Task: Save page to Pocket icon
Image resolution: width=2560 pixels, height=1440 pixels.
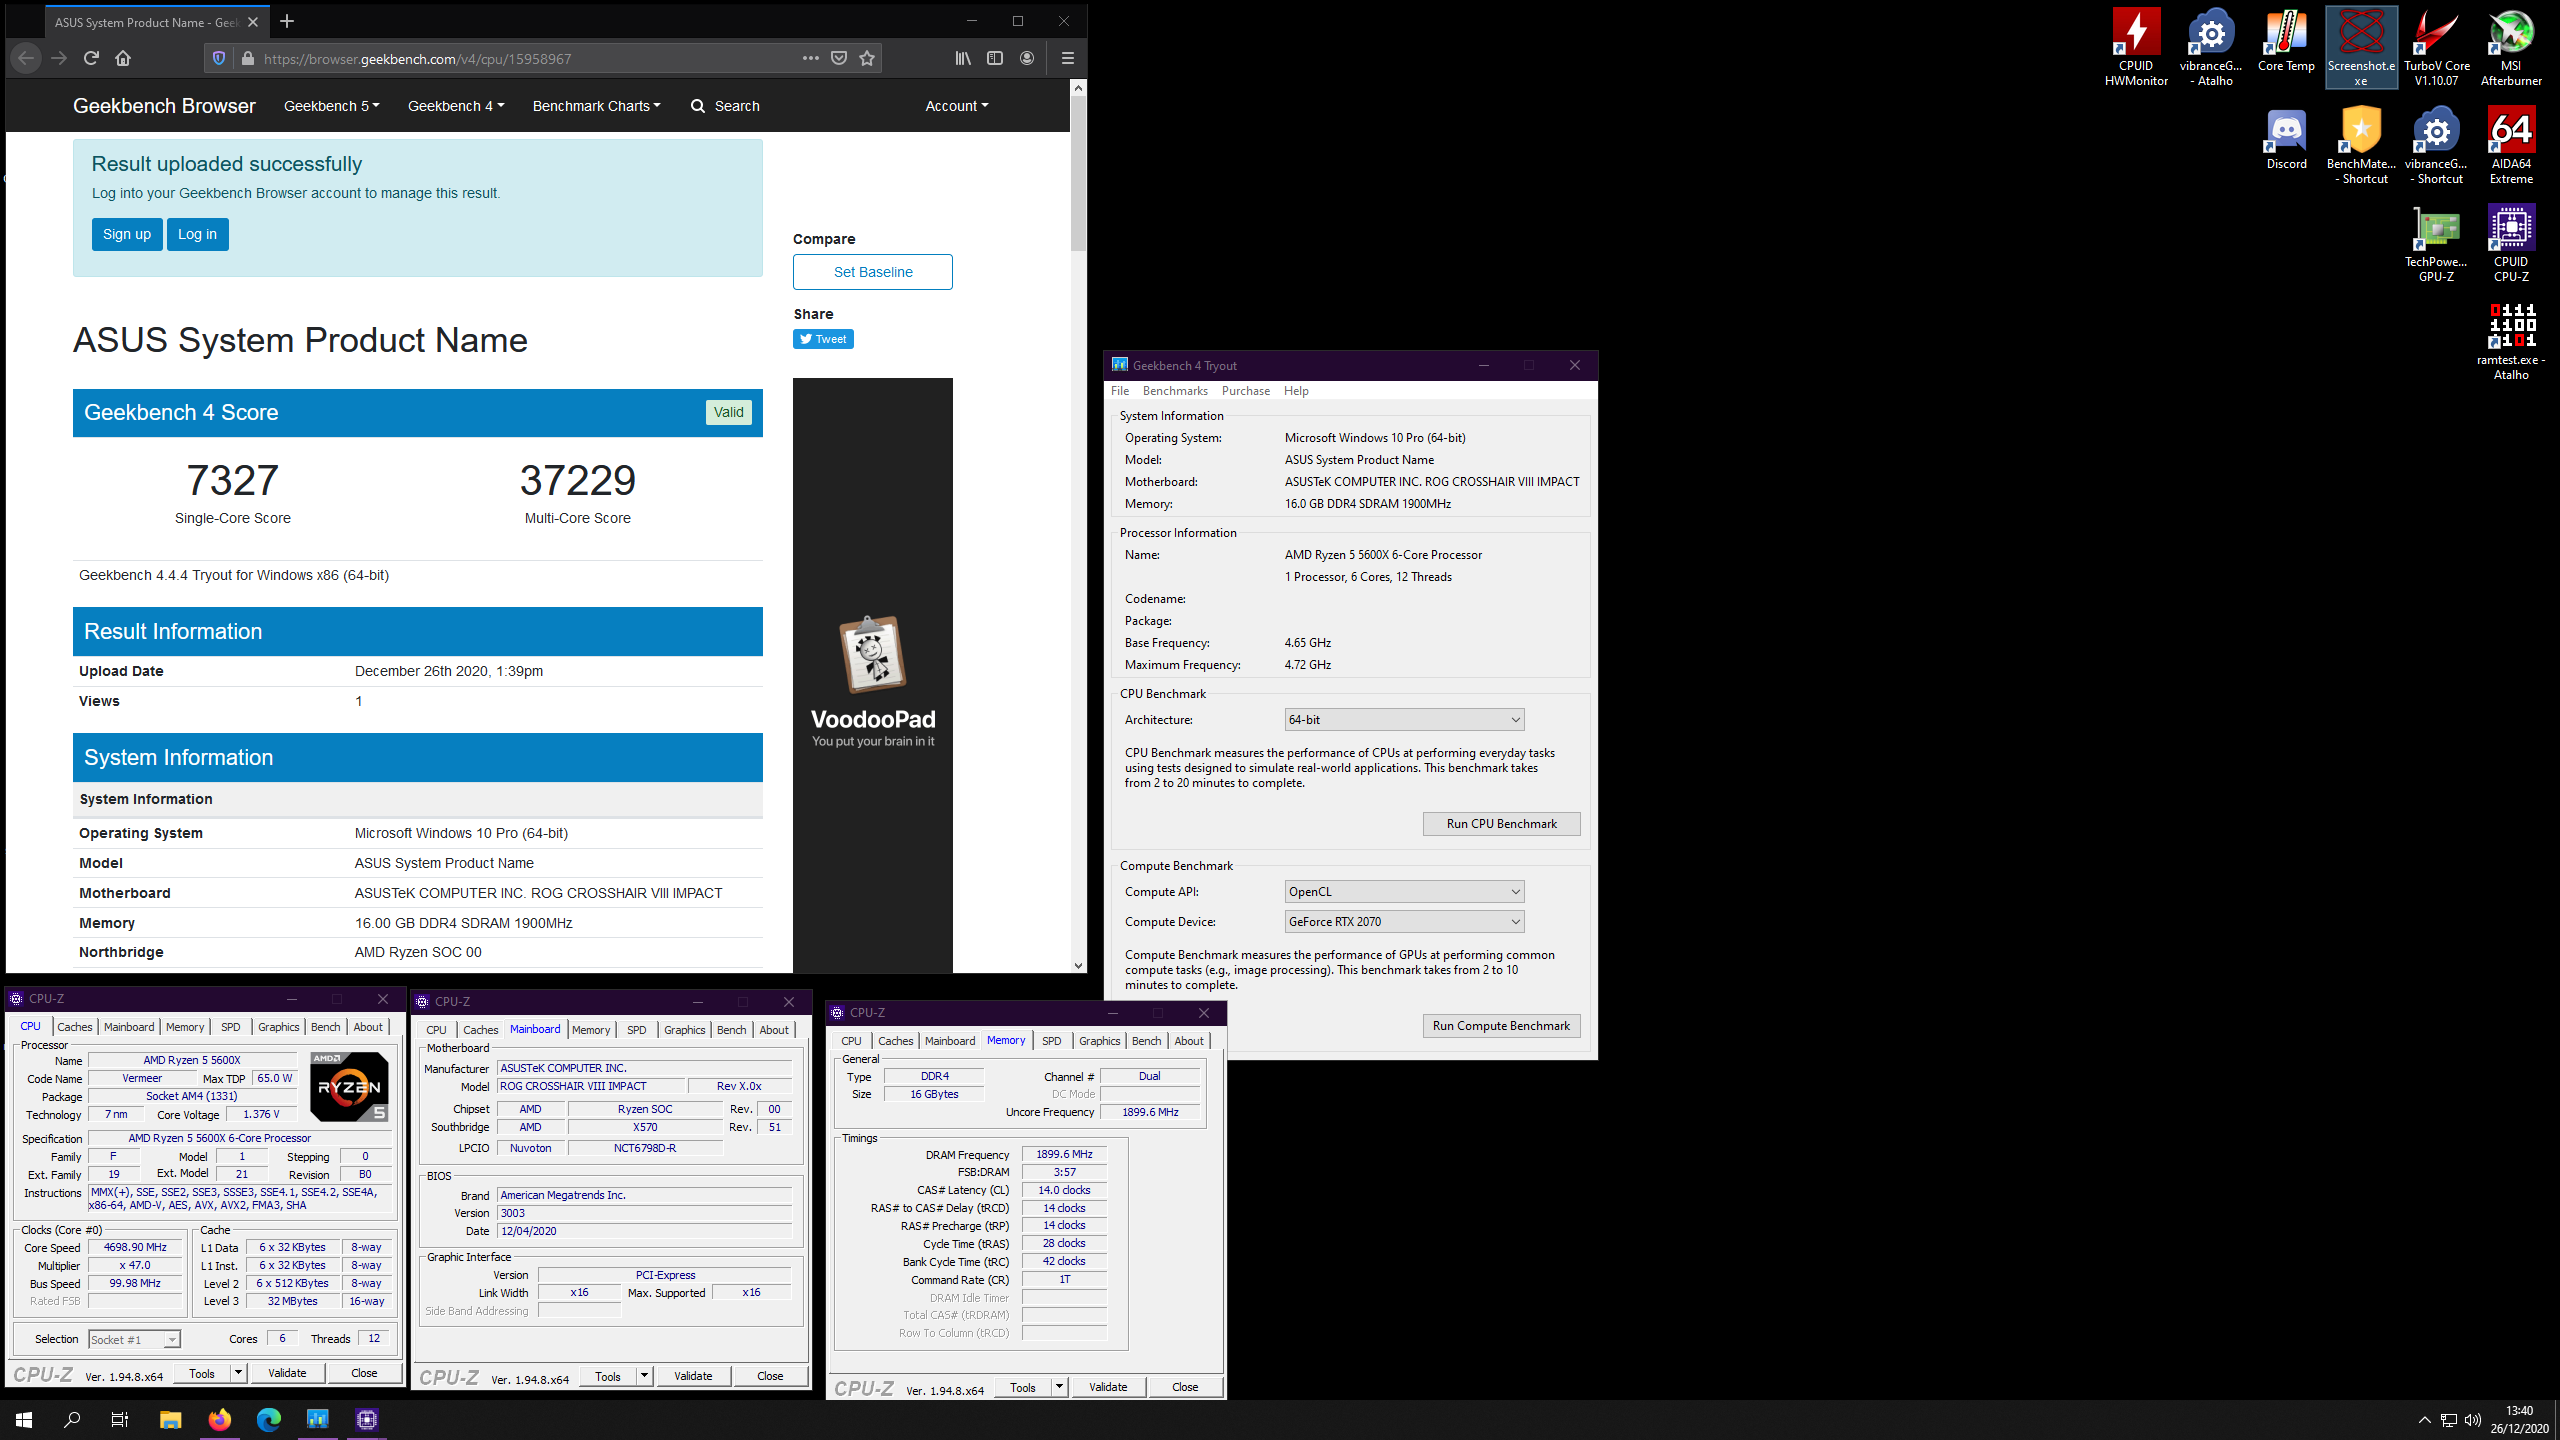Action: [x=839, y=58]
